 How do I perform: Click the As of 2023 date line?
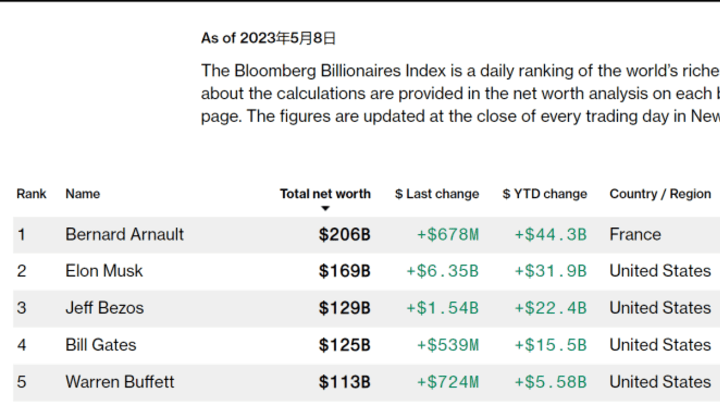click(x=268, y=38)
